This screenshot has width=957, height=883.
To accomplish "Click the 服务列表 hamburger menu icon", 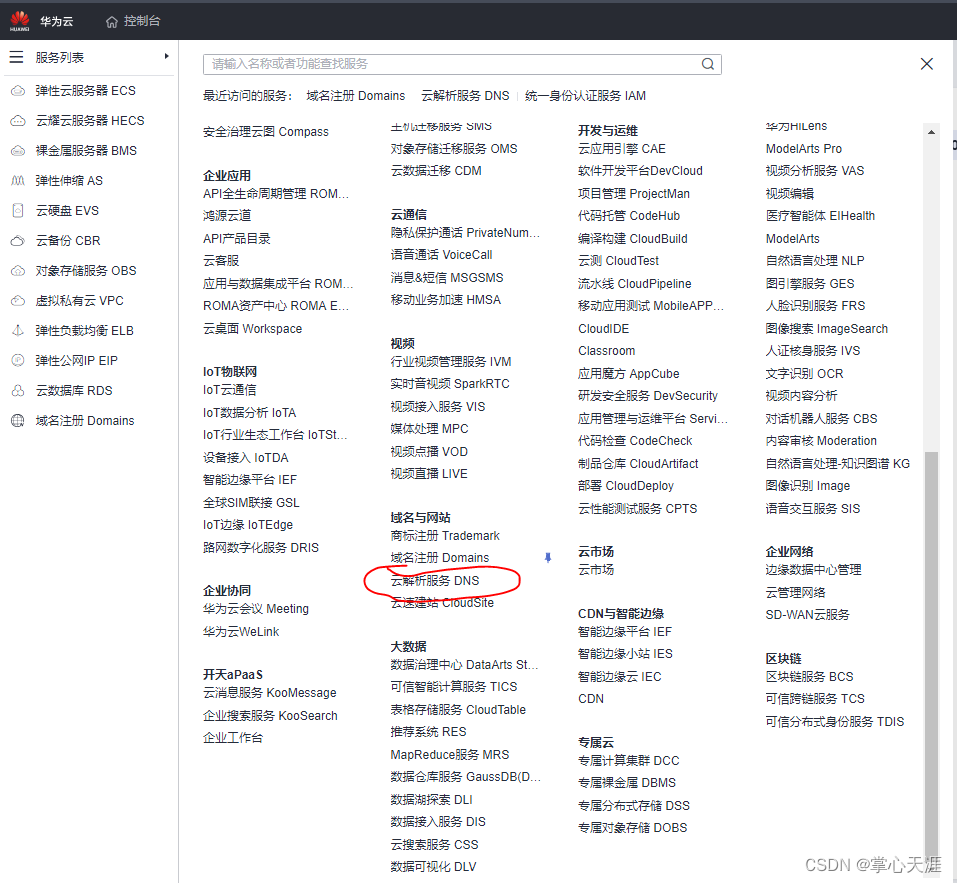I will click(16, 56).
